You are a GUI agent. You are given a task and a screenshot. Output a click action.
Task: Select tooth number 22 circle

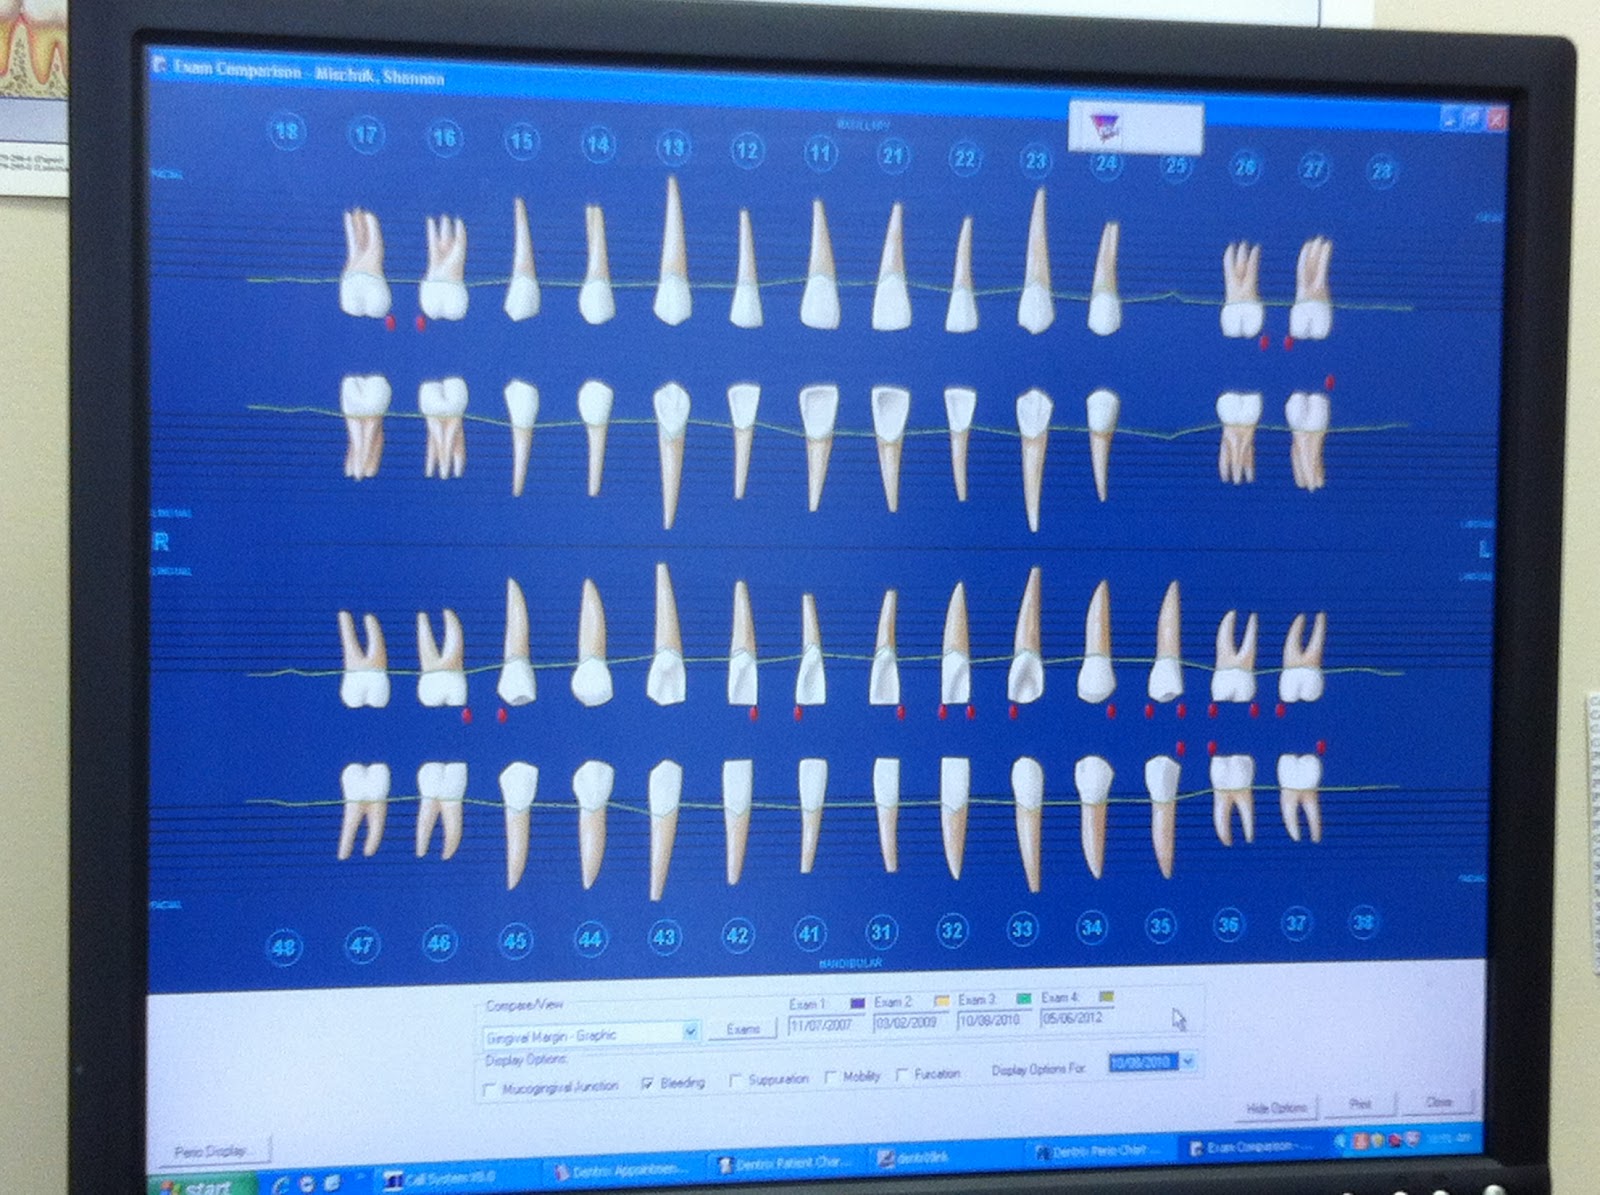coord(964,158)
